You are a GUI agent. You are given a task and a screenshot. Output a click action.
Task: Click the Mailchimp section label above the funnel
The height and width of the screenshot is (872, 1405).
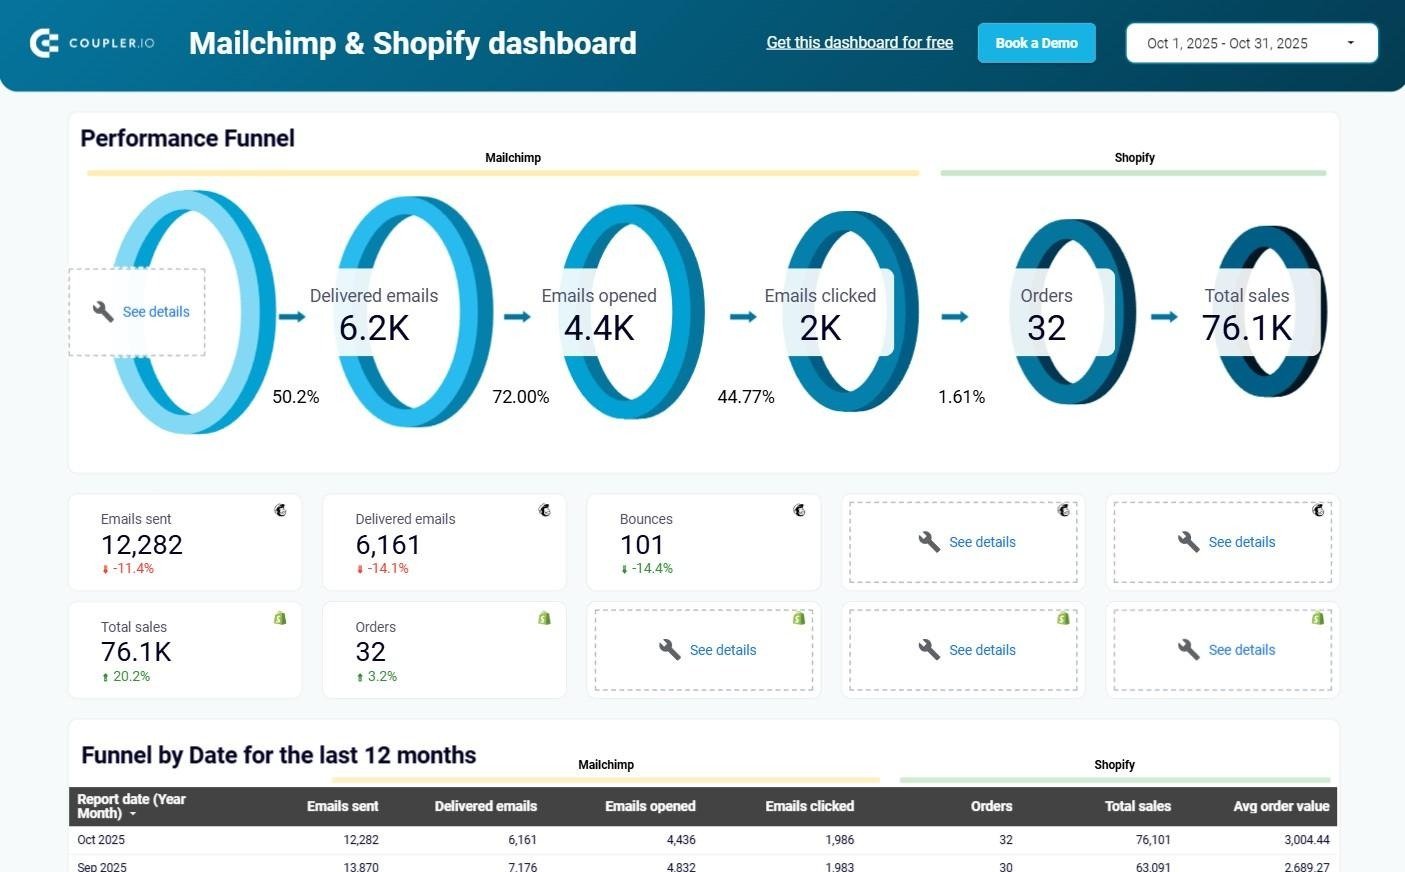point(512,157)
